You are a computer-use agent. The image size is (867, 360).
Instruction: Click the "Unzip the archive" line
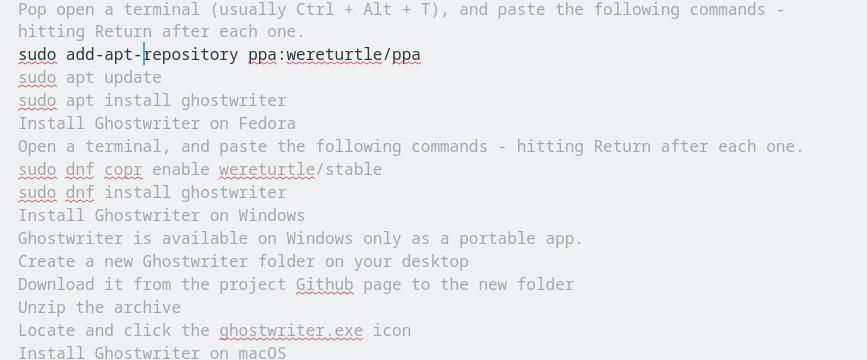[100, 307]
